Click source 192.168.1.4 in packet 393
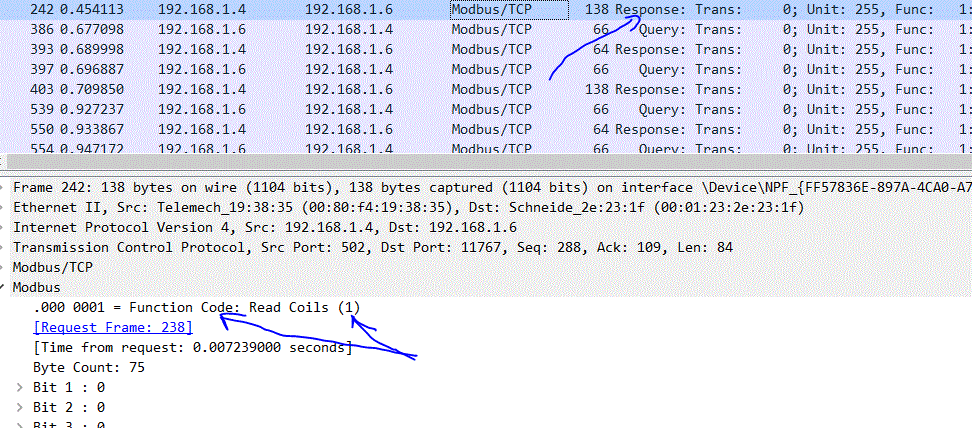Image resolution: width=972 pixels, height=428 pixels. point(202,49)
